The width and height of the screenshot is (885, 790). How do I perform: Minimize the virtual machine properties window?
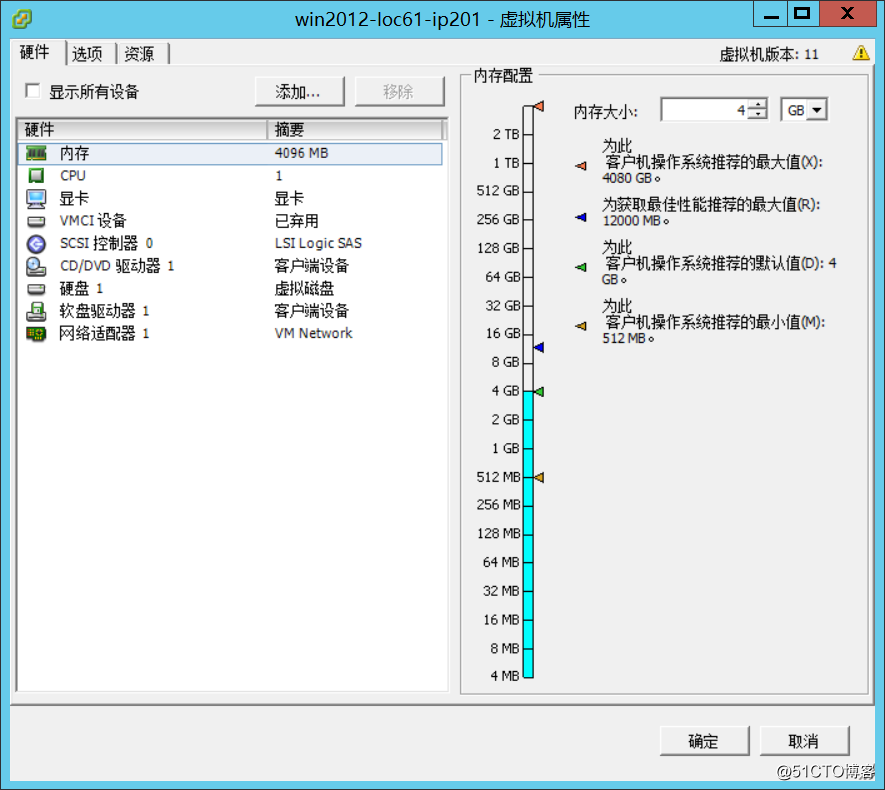tap(771, 14)
